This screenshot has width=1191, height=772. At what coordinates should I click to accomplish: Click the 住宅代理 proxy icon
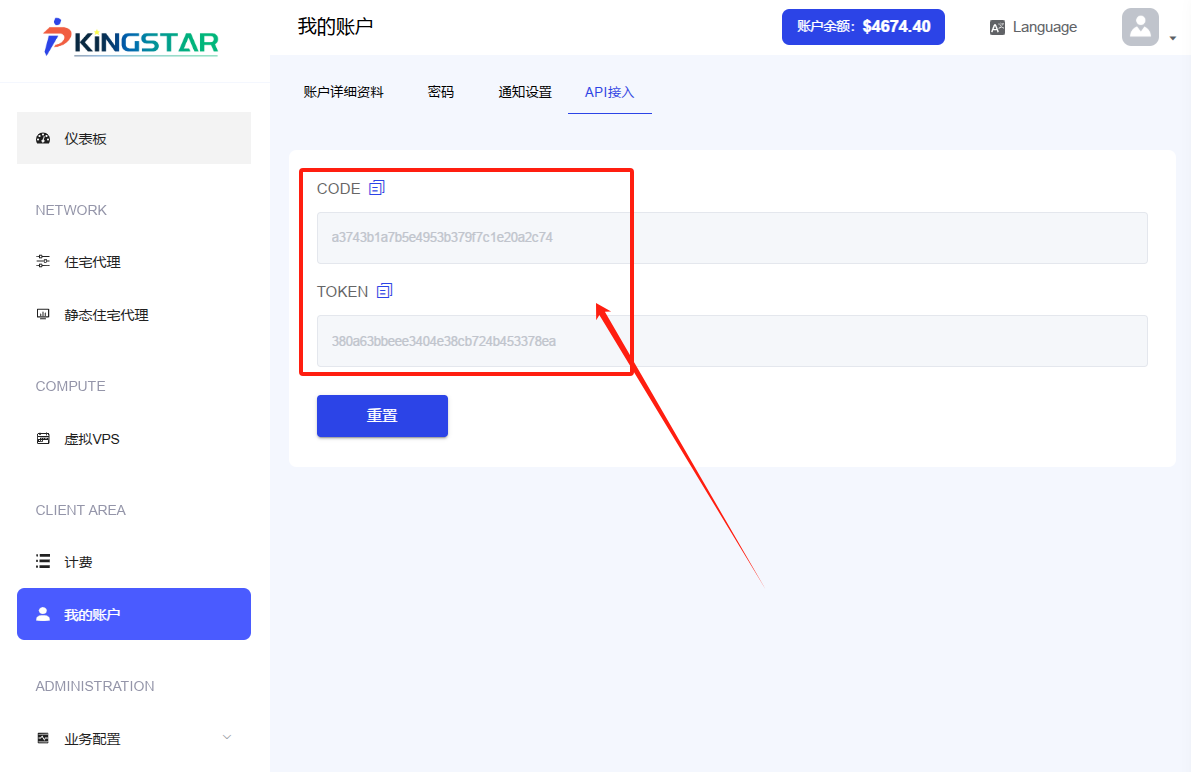(x=42, y=261)
